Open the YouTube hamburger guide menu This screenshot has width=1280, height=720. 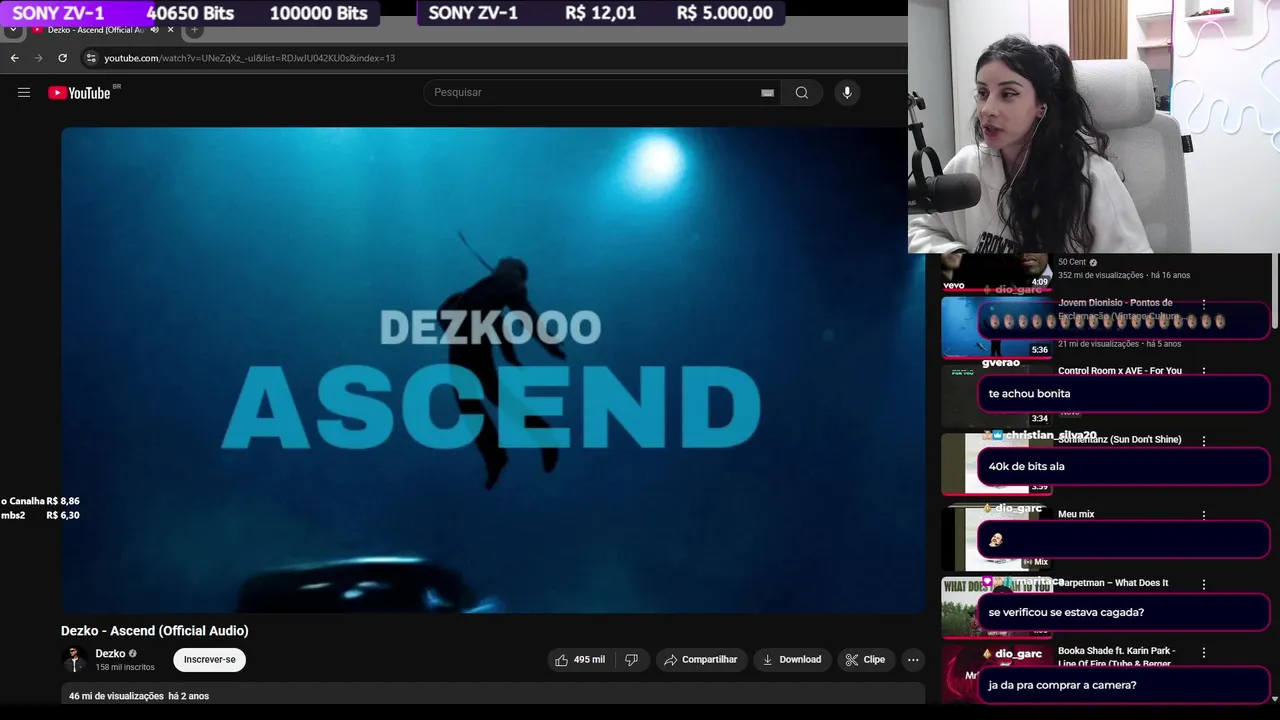coord(24,93)
